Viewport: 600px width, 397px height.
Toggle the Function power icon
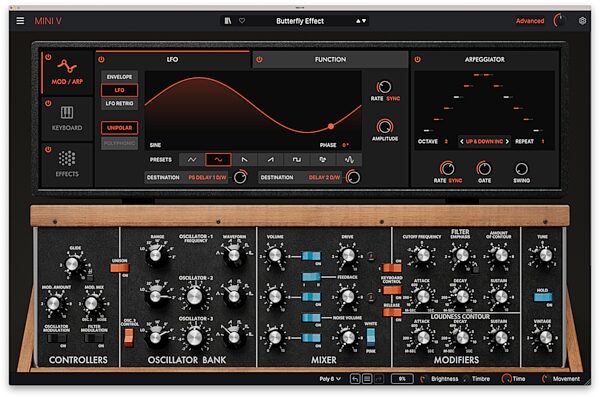(x=259, y=60)
